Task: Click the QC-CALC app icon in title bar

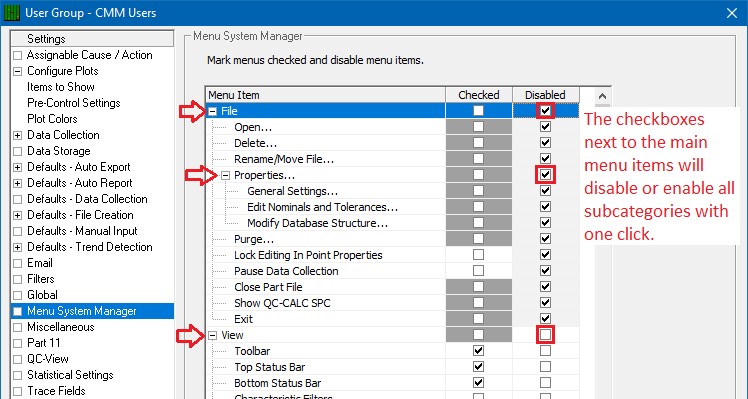Action: (11, 12)
